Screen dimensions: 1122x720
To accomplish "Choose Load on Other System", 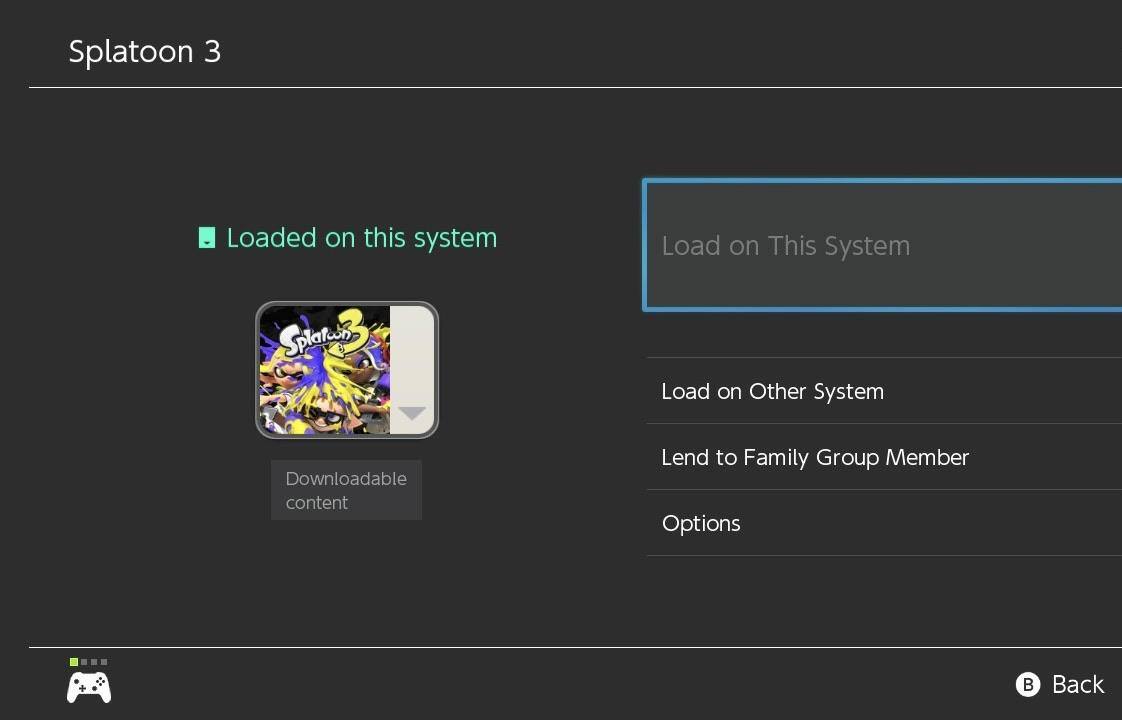I will (x=773, y=391).
